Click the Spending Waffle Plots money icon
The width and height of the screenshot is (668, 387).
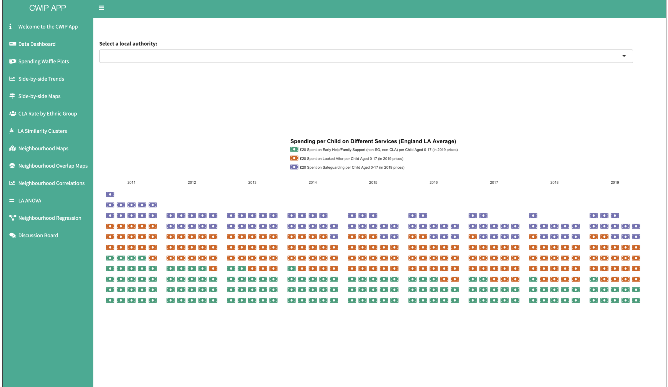pyautogui.click(x=12, y=61)
